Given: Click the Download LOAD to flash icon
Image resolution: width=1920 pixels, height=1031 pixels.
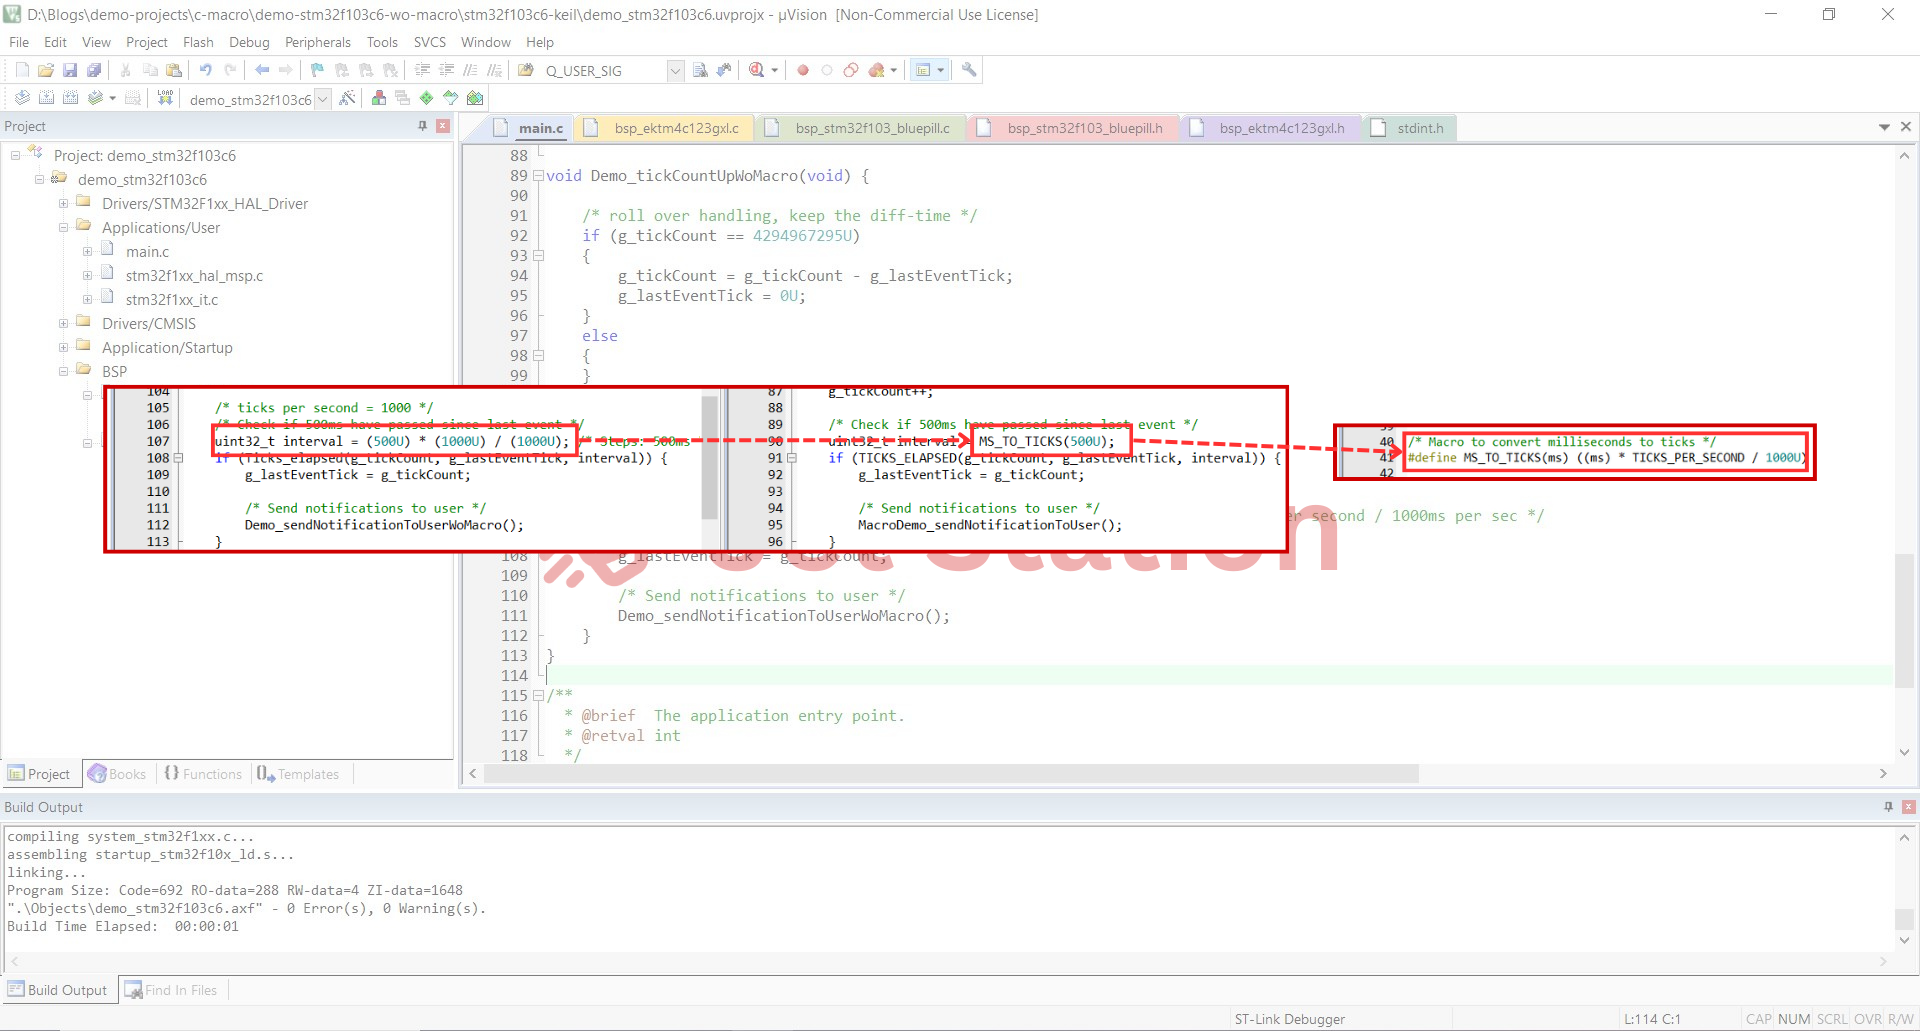Looking at the screenshot, I should (165, 98).
